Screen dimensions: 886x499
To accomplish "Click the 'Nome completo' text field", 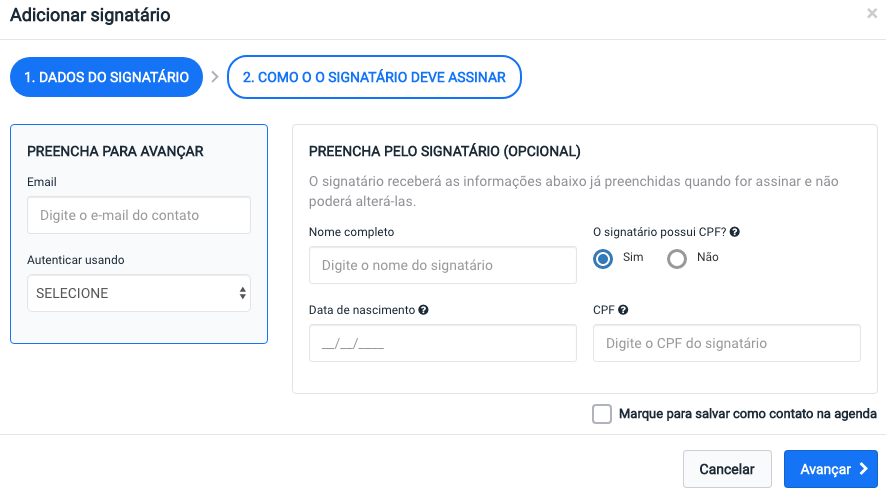I will click(442, 265).
